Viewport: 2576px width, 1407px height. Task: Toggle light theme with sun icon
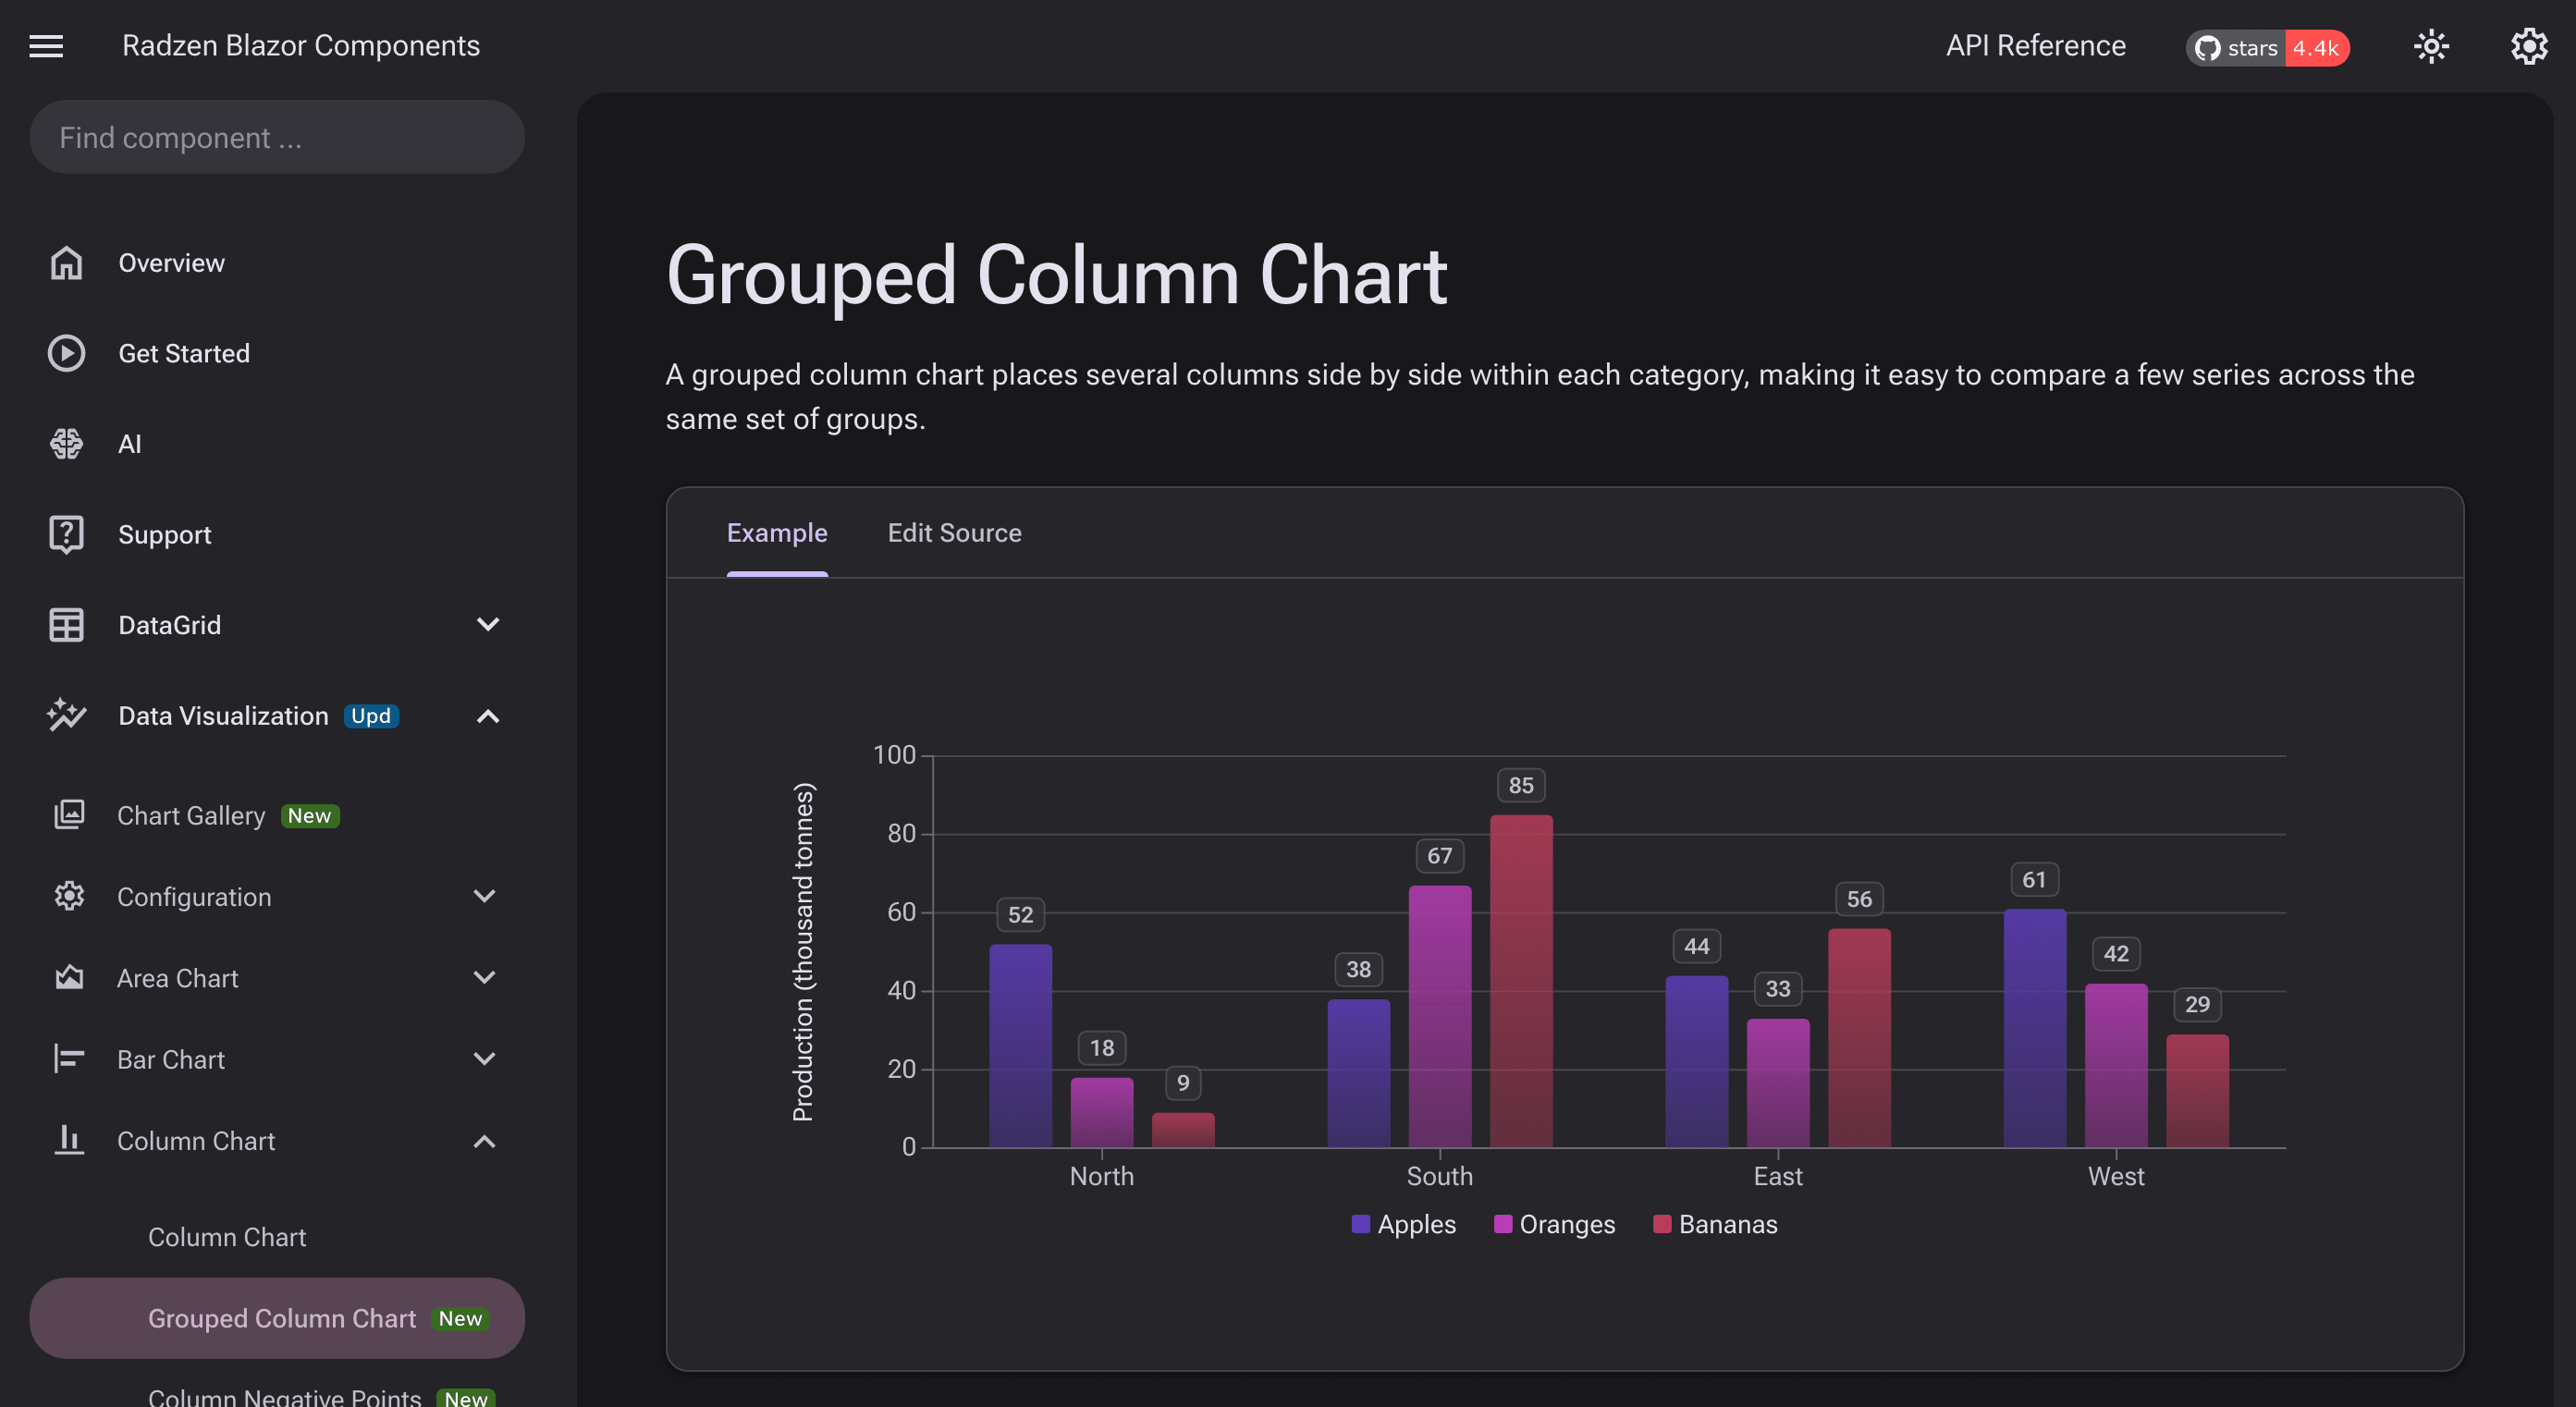click(x=2431, y=46)
